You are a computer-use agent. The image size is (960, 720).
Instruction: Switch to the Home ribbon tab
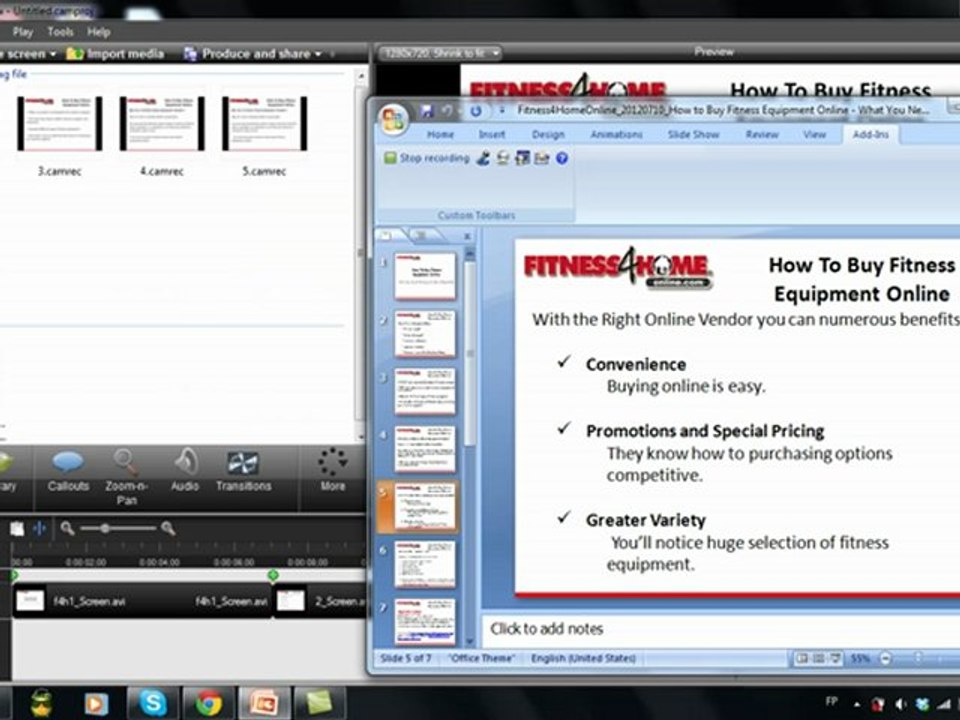pyautogui.click(x=440, y=134)
